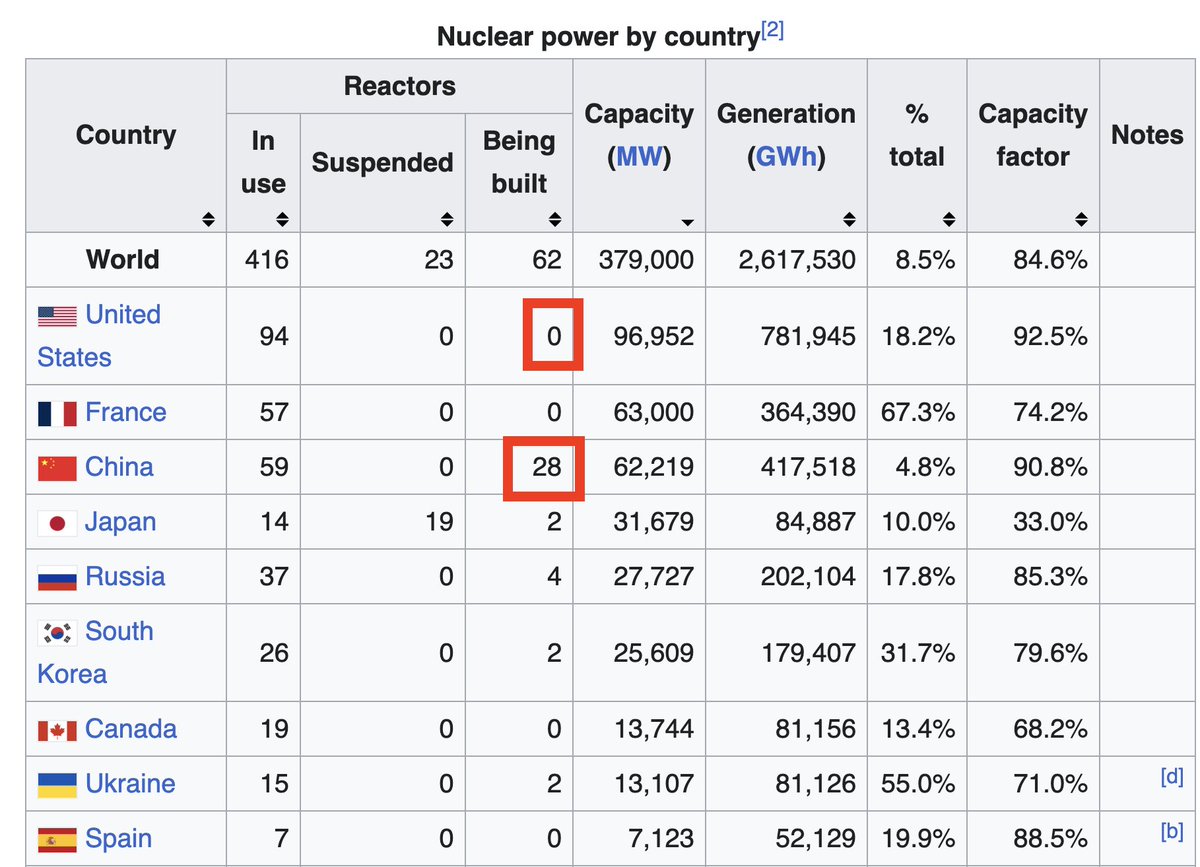Sort by Capacity column arrow
This screenshot has width=1200, height=867.
point(688,222)
